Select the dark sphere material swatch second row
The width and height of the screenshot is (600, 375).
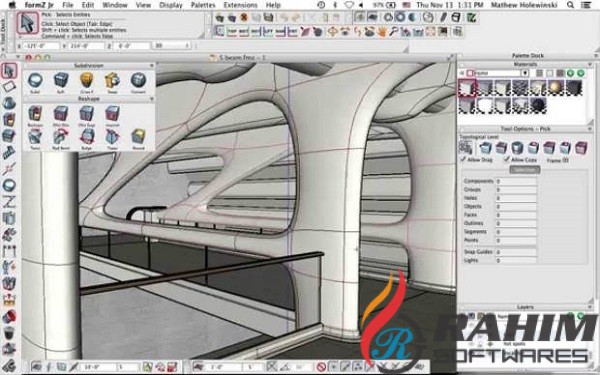538,105
